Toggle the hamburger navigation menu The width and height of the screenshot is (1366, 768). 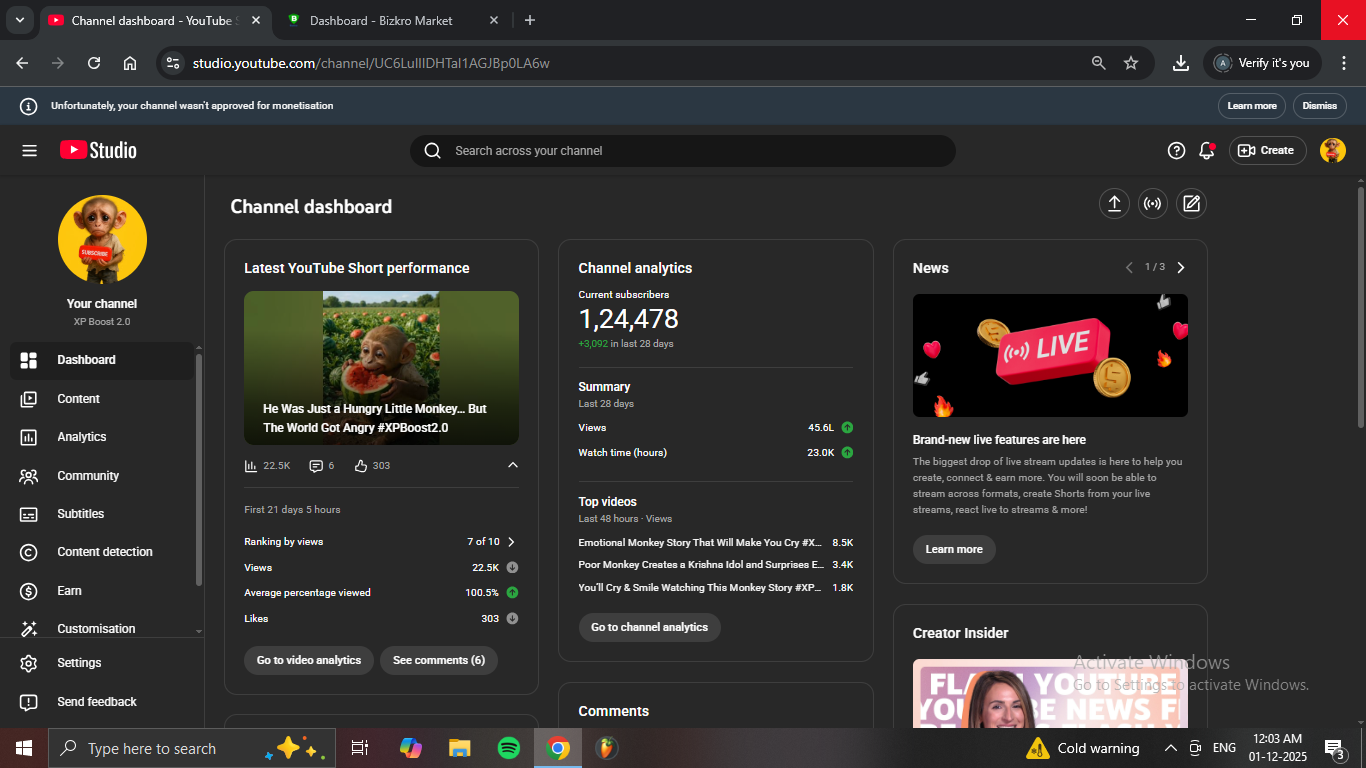click(29, 151)
